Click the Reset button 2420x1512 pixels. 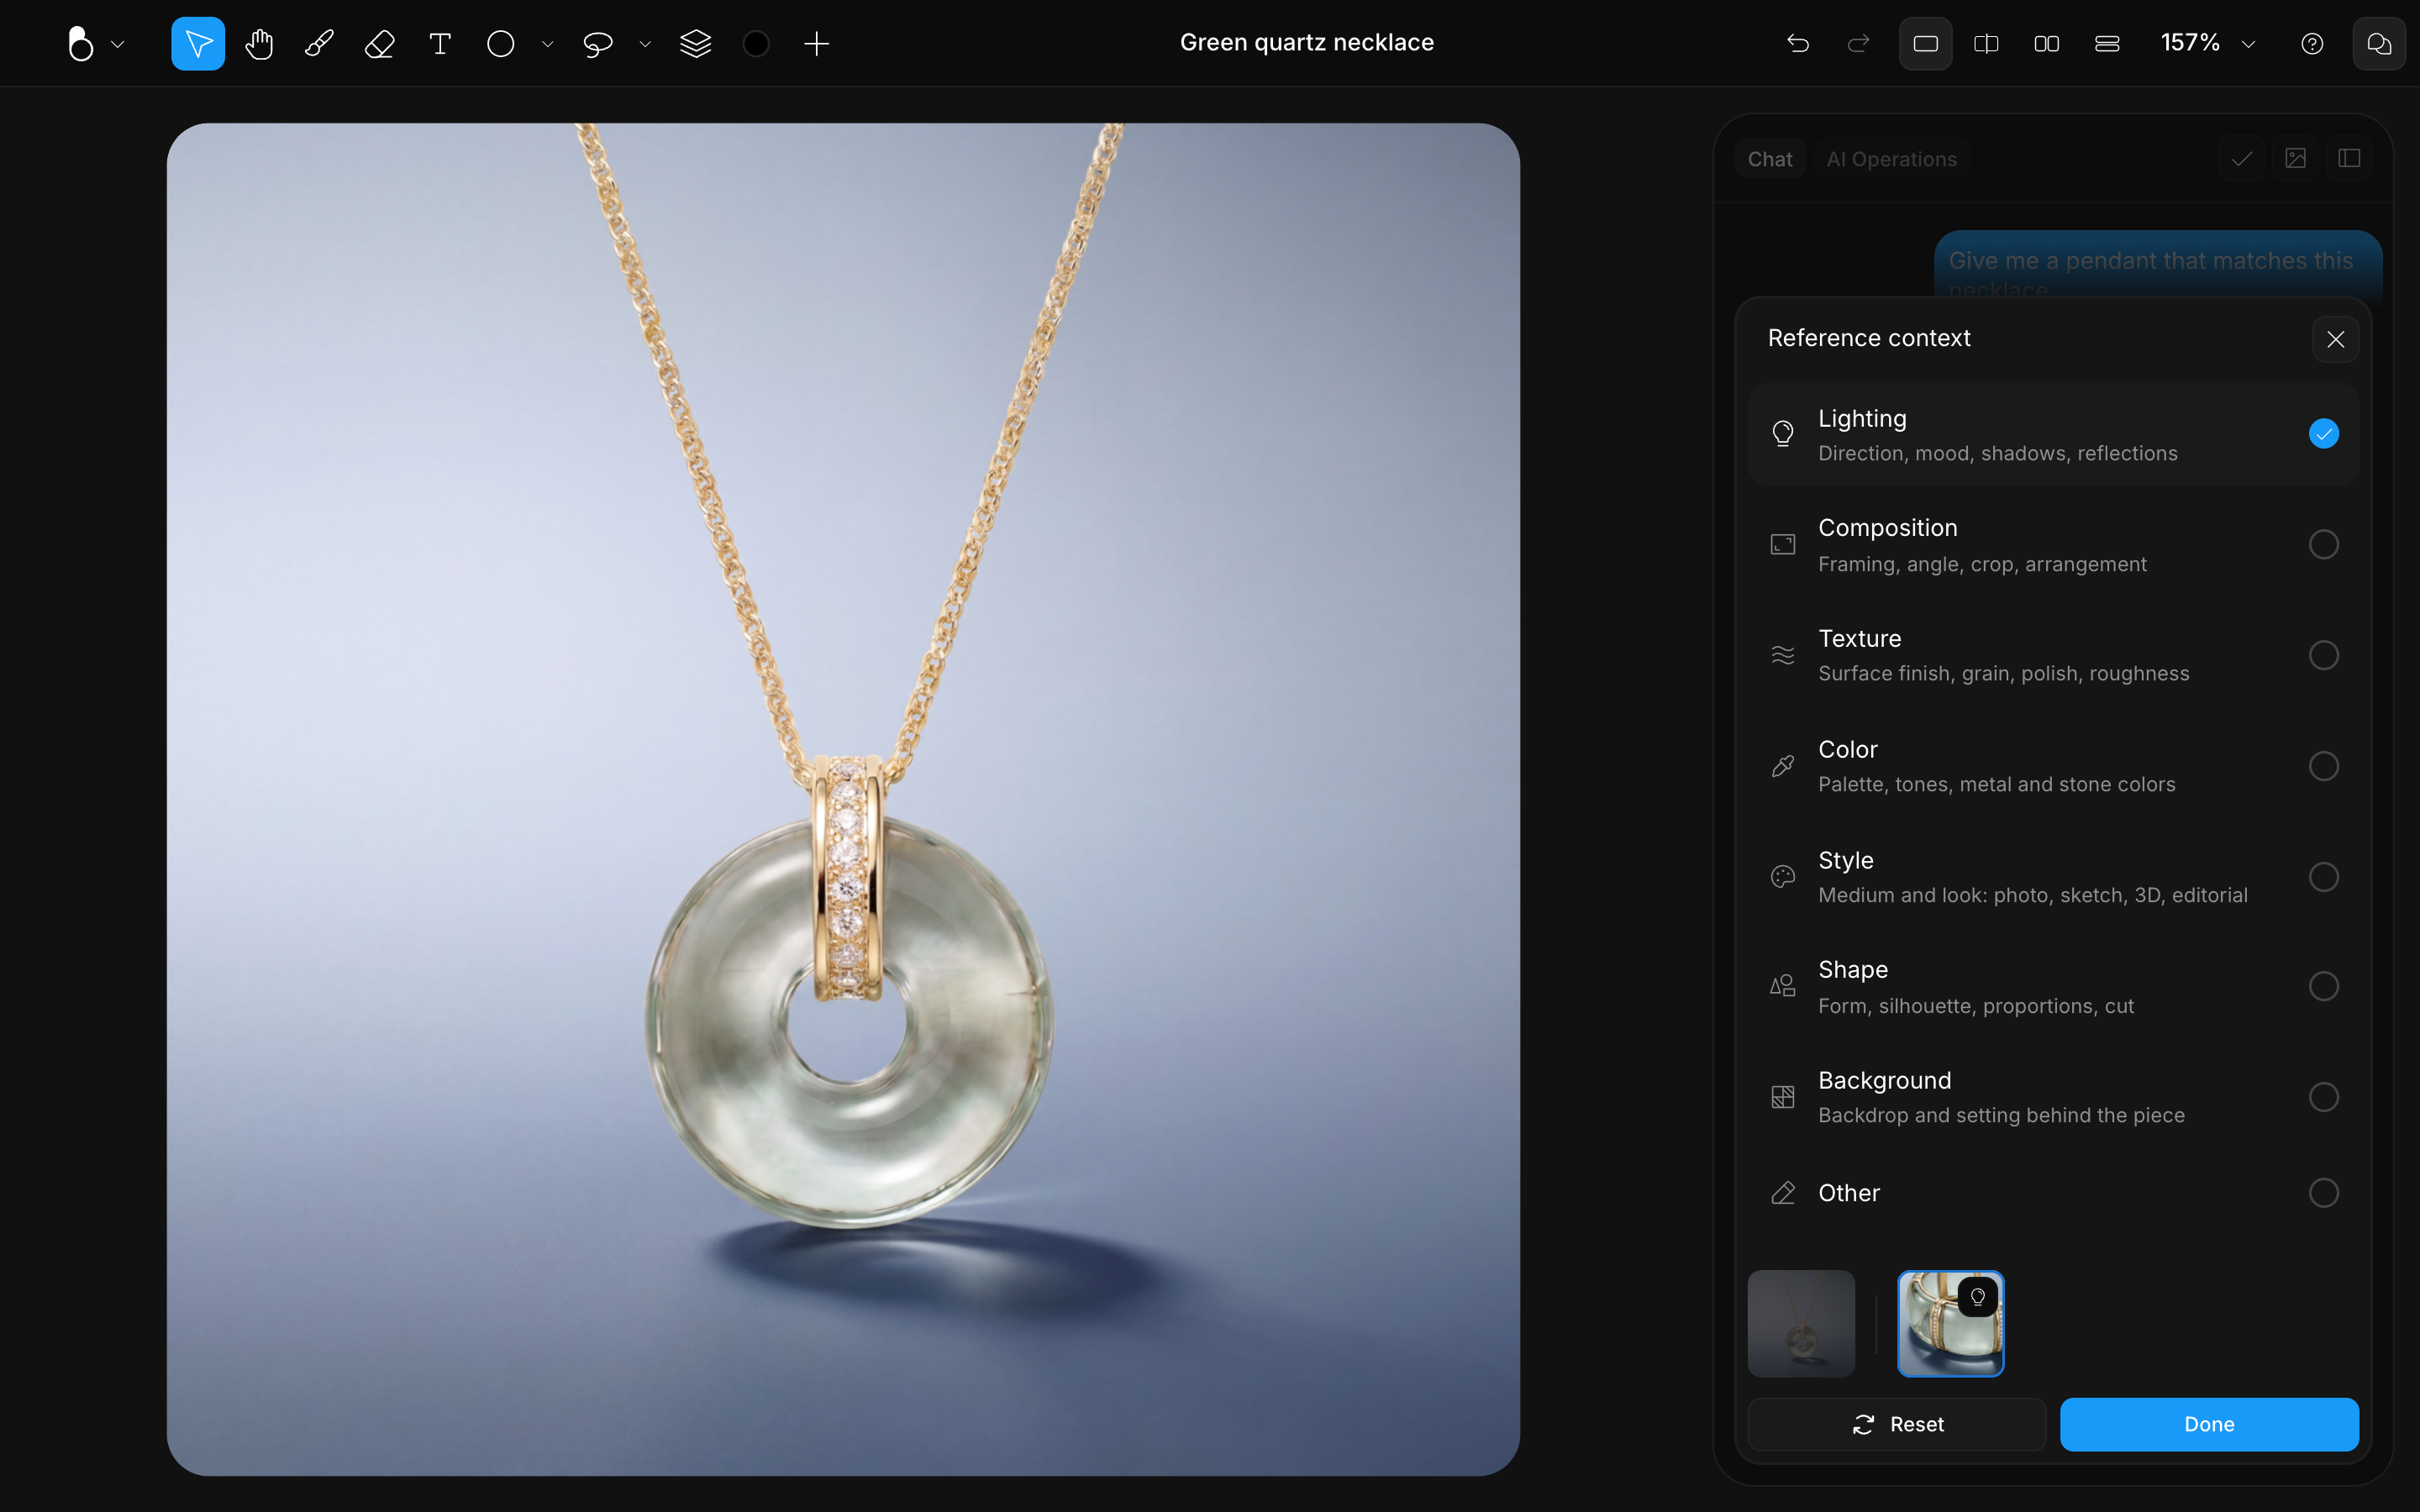pyautogui.click(x=1897, y=1424)
